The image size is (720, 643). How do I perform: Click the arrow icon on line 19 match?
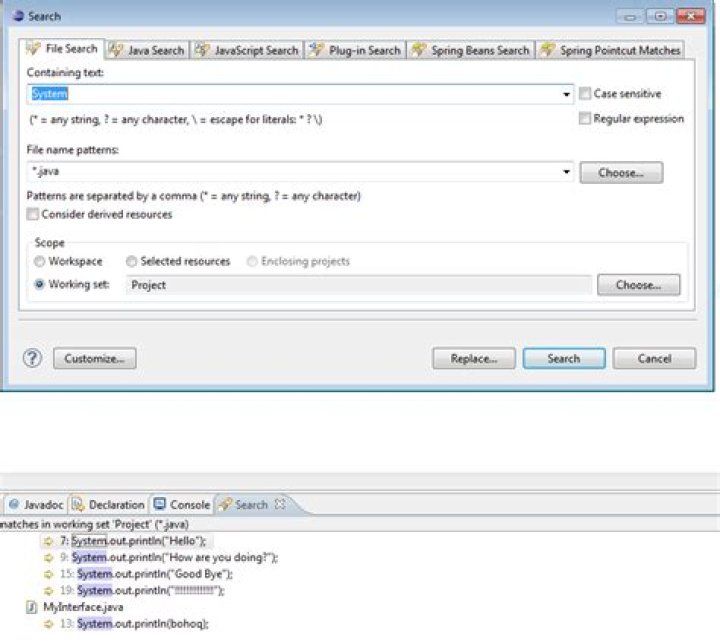pos(48,591)
